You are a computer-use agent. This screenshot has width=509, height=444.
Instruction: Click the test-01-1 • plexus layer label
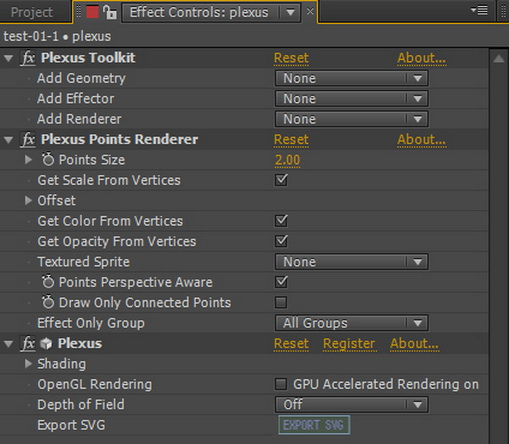(57, 36)
